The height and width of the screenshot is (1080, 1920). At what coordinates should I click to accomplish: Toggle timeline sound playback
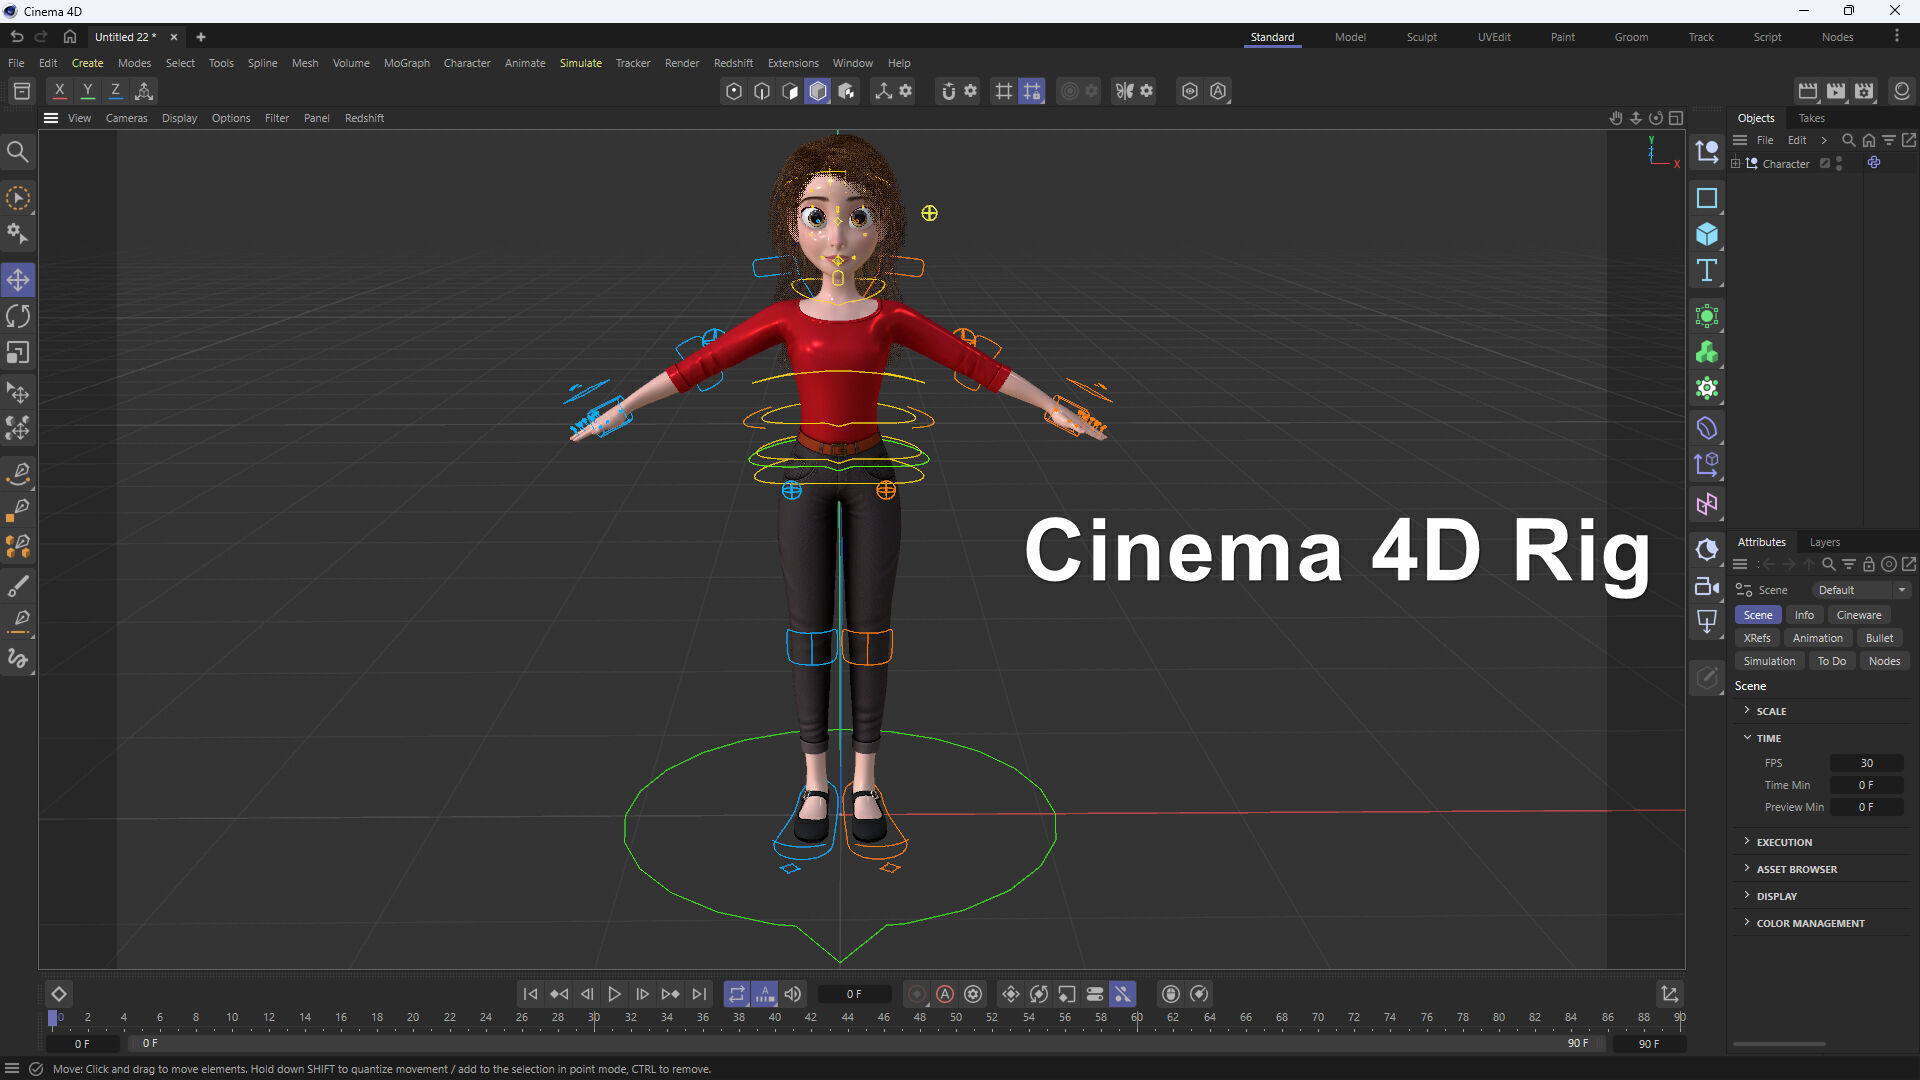[793, 994]
